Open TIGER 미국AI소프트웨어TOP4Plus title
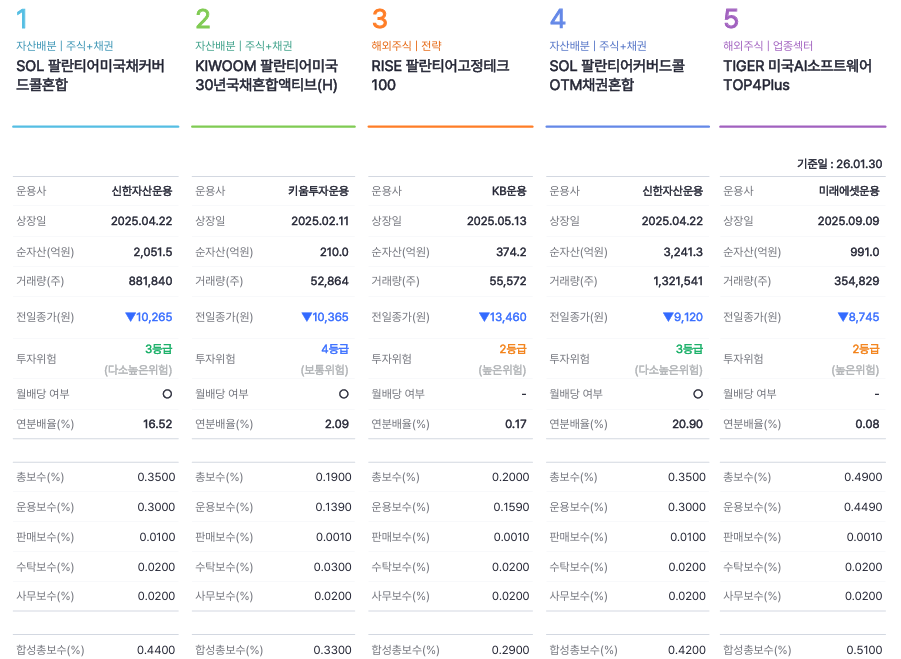This screenshot has width=901, height=659. pyautogui.click(x=798, y=75)
